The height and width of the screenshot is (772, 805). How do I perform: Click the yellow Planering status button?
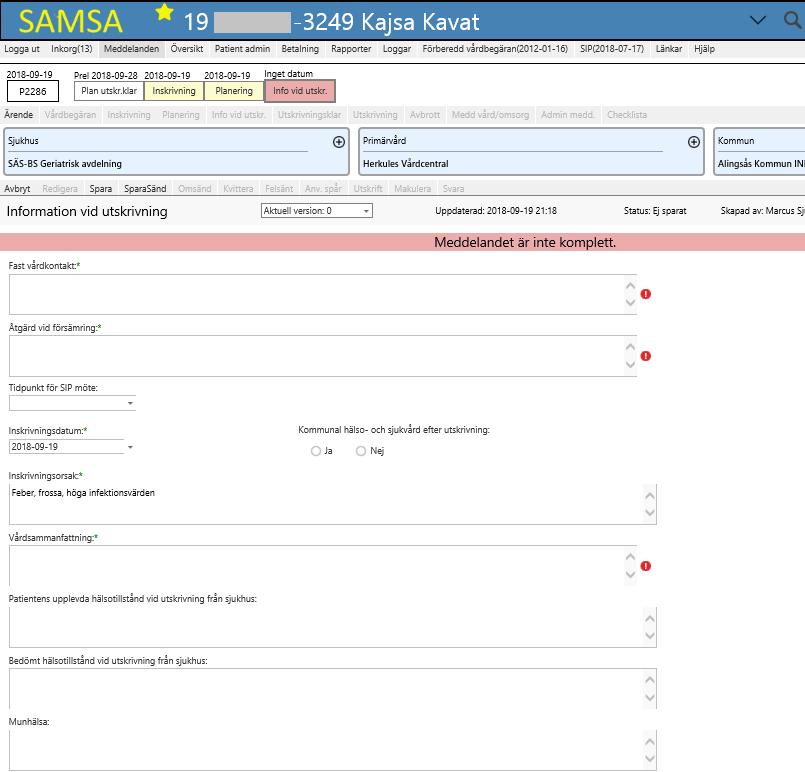pos(234,91)
